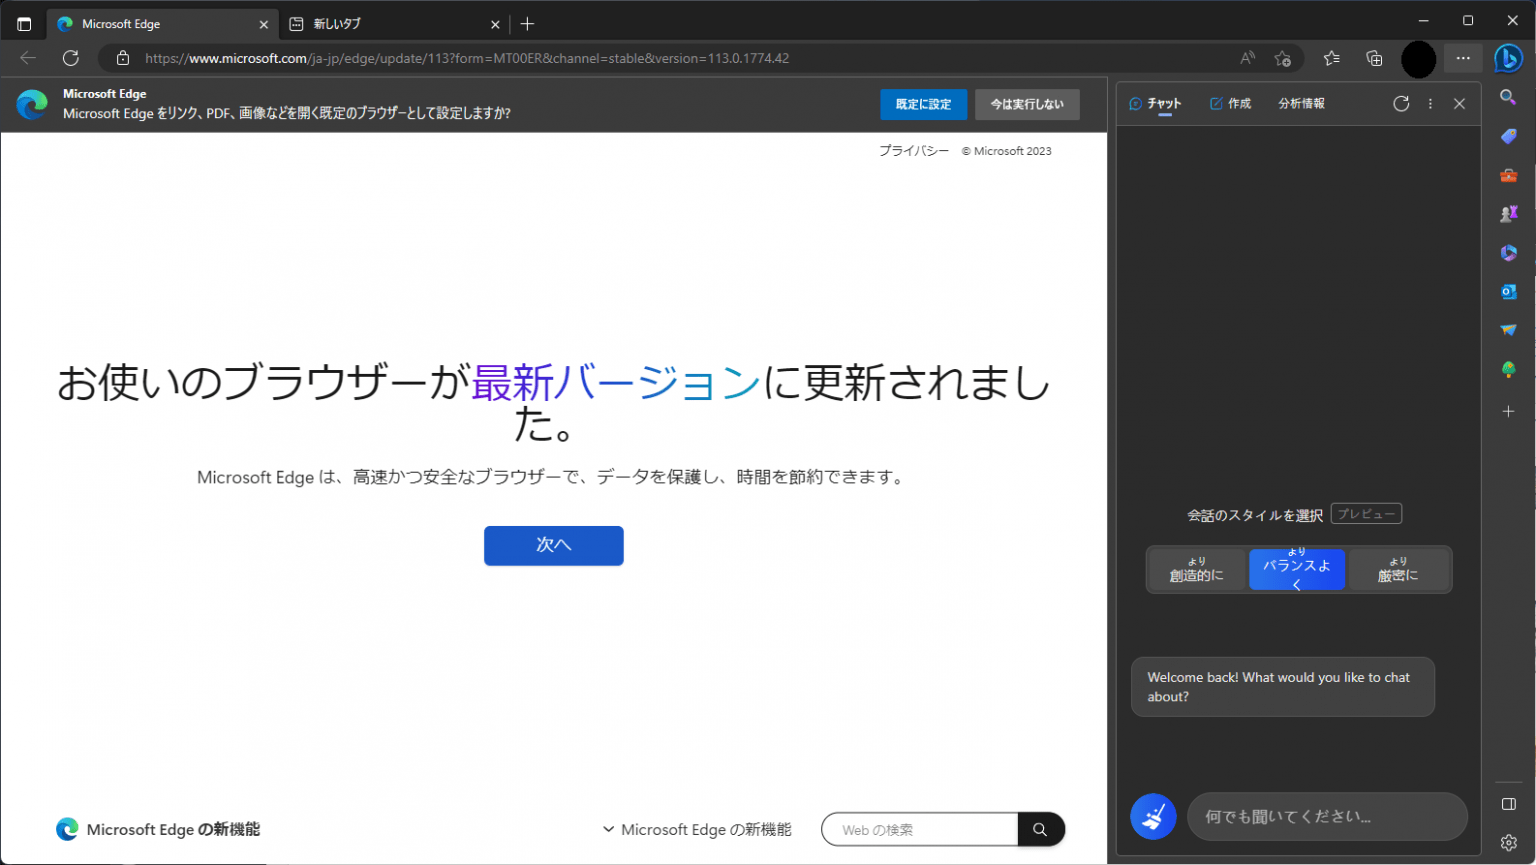Screen dimensions: 1536x865
Task: Switch to the 分析情報 tab
Action: 1301,103
